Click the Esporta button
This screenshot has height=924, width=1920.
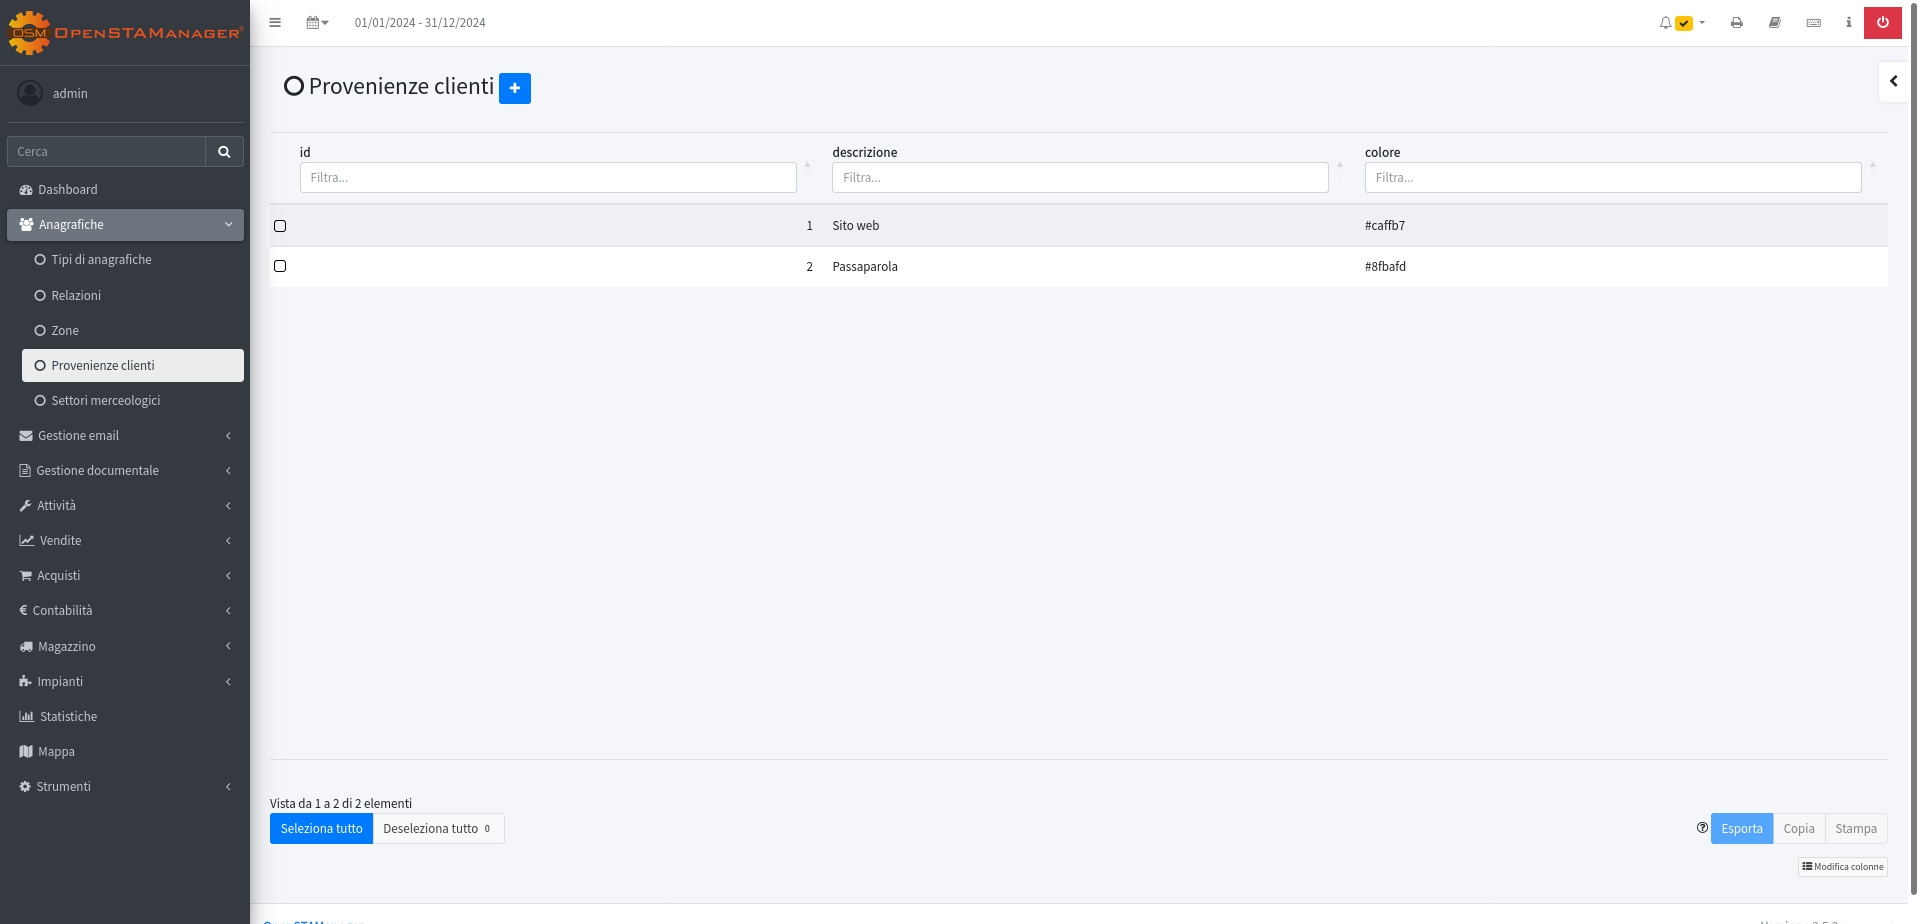(x=1741, y=829)
